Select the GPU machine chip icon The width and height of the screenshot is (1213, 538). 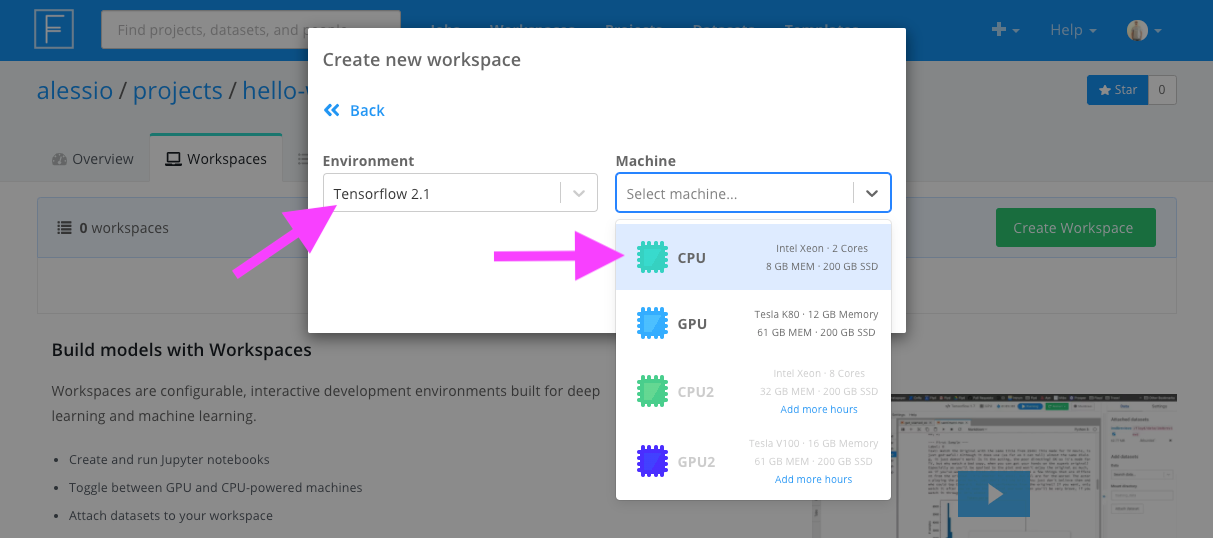pos(652,324)
